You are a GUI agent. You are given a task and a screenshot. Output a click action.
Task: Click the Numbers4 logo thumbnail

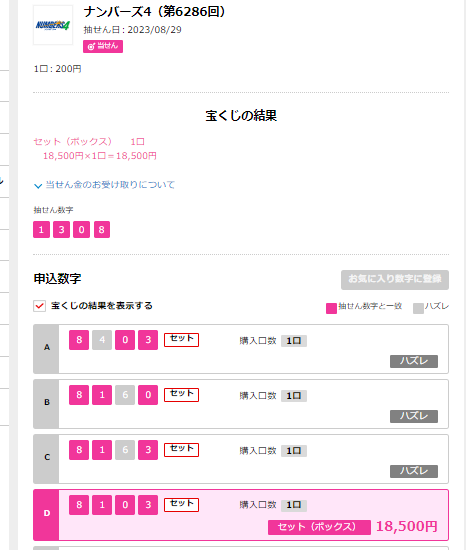tap(53, 25)
